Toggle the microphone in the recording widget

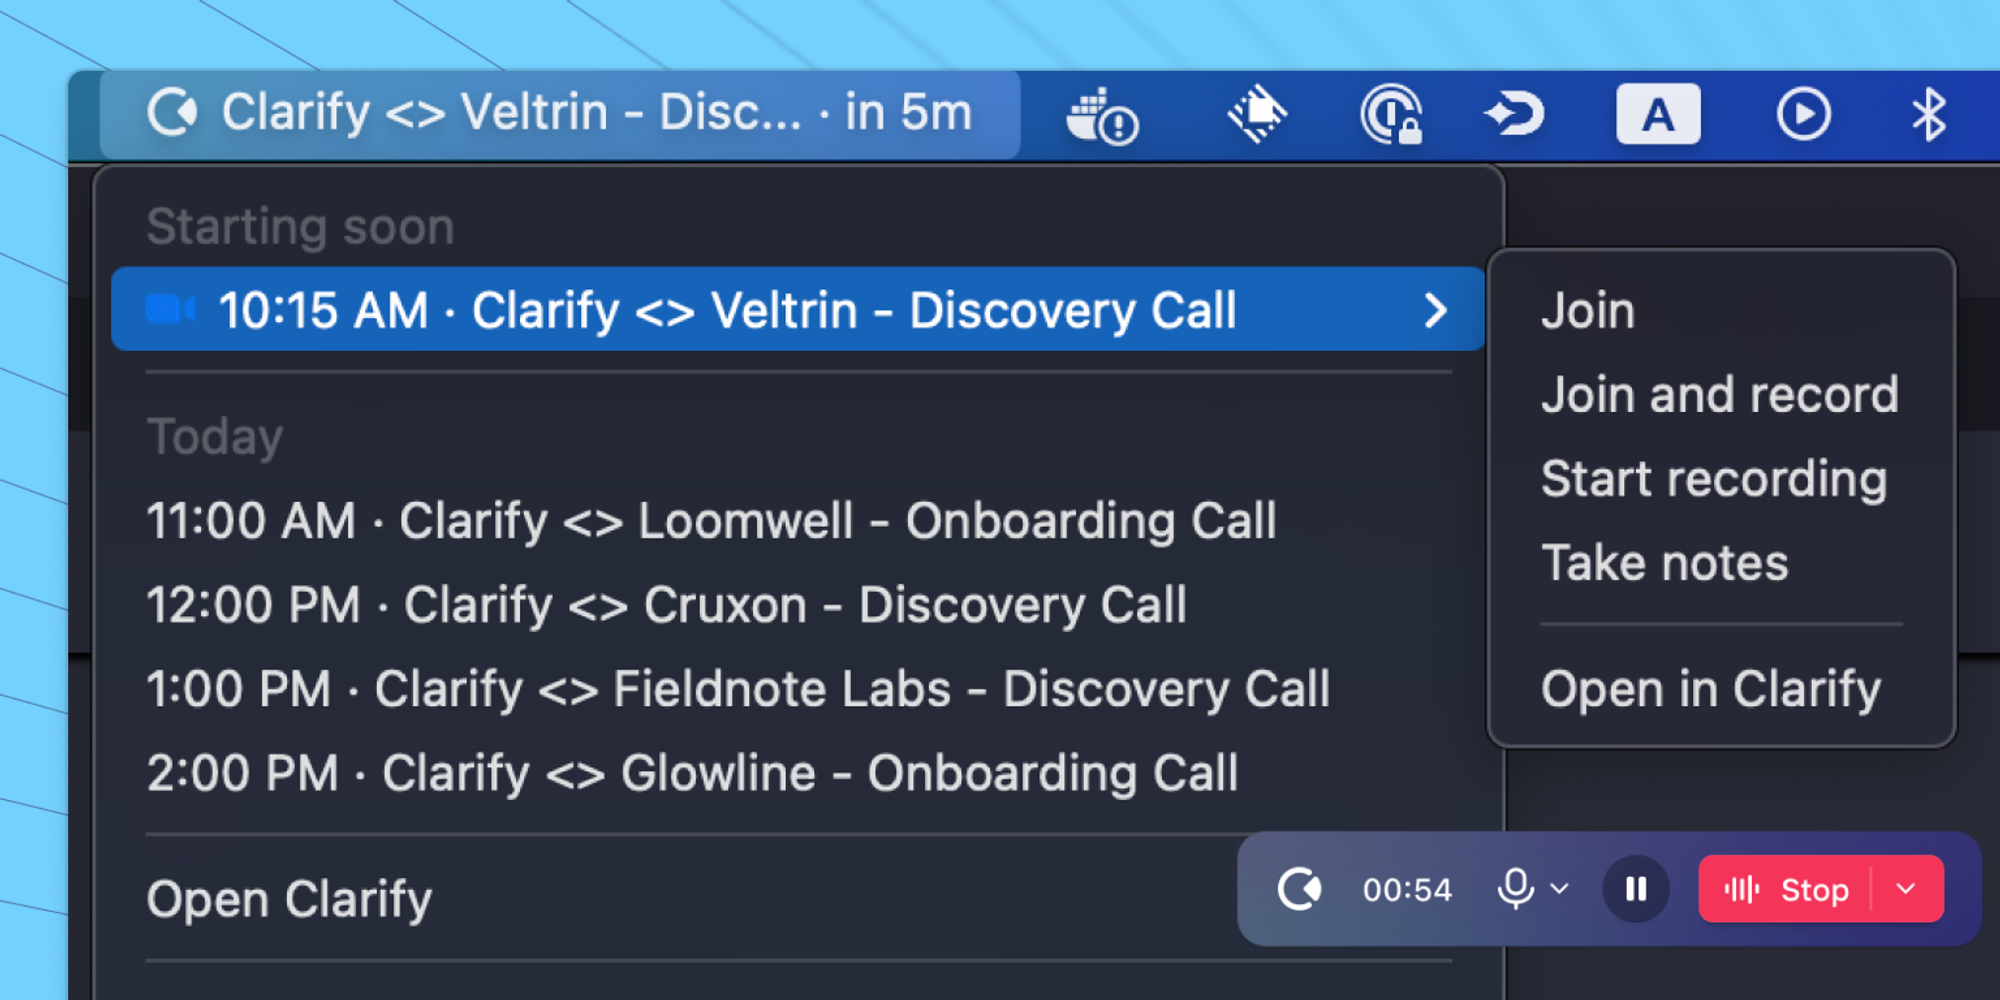(1515, 888)
